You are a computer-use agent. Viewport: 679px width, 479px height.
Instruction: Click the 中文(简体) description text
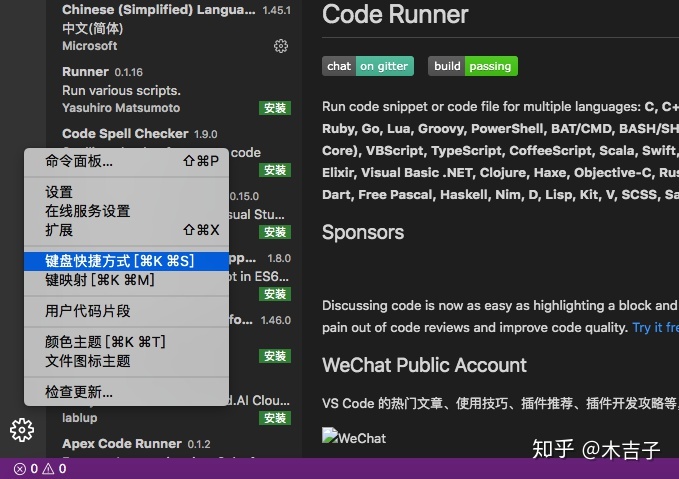[93, 28]
